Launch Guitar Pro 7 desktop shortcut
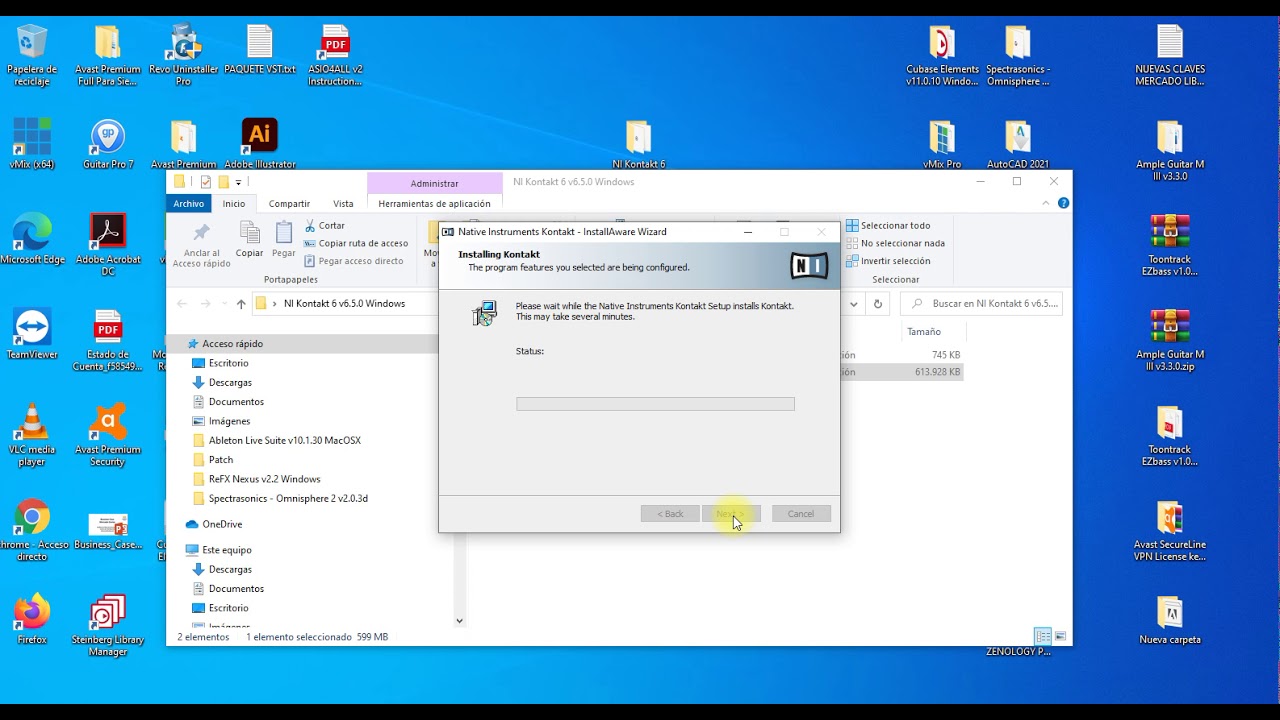The height and width of the screenshot is (720, 1280). point(108,144)
